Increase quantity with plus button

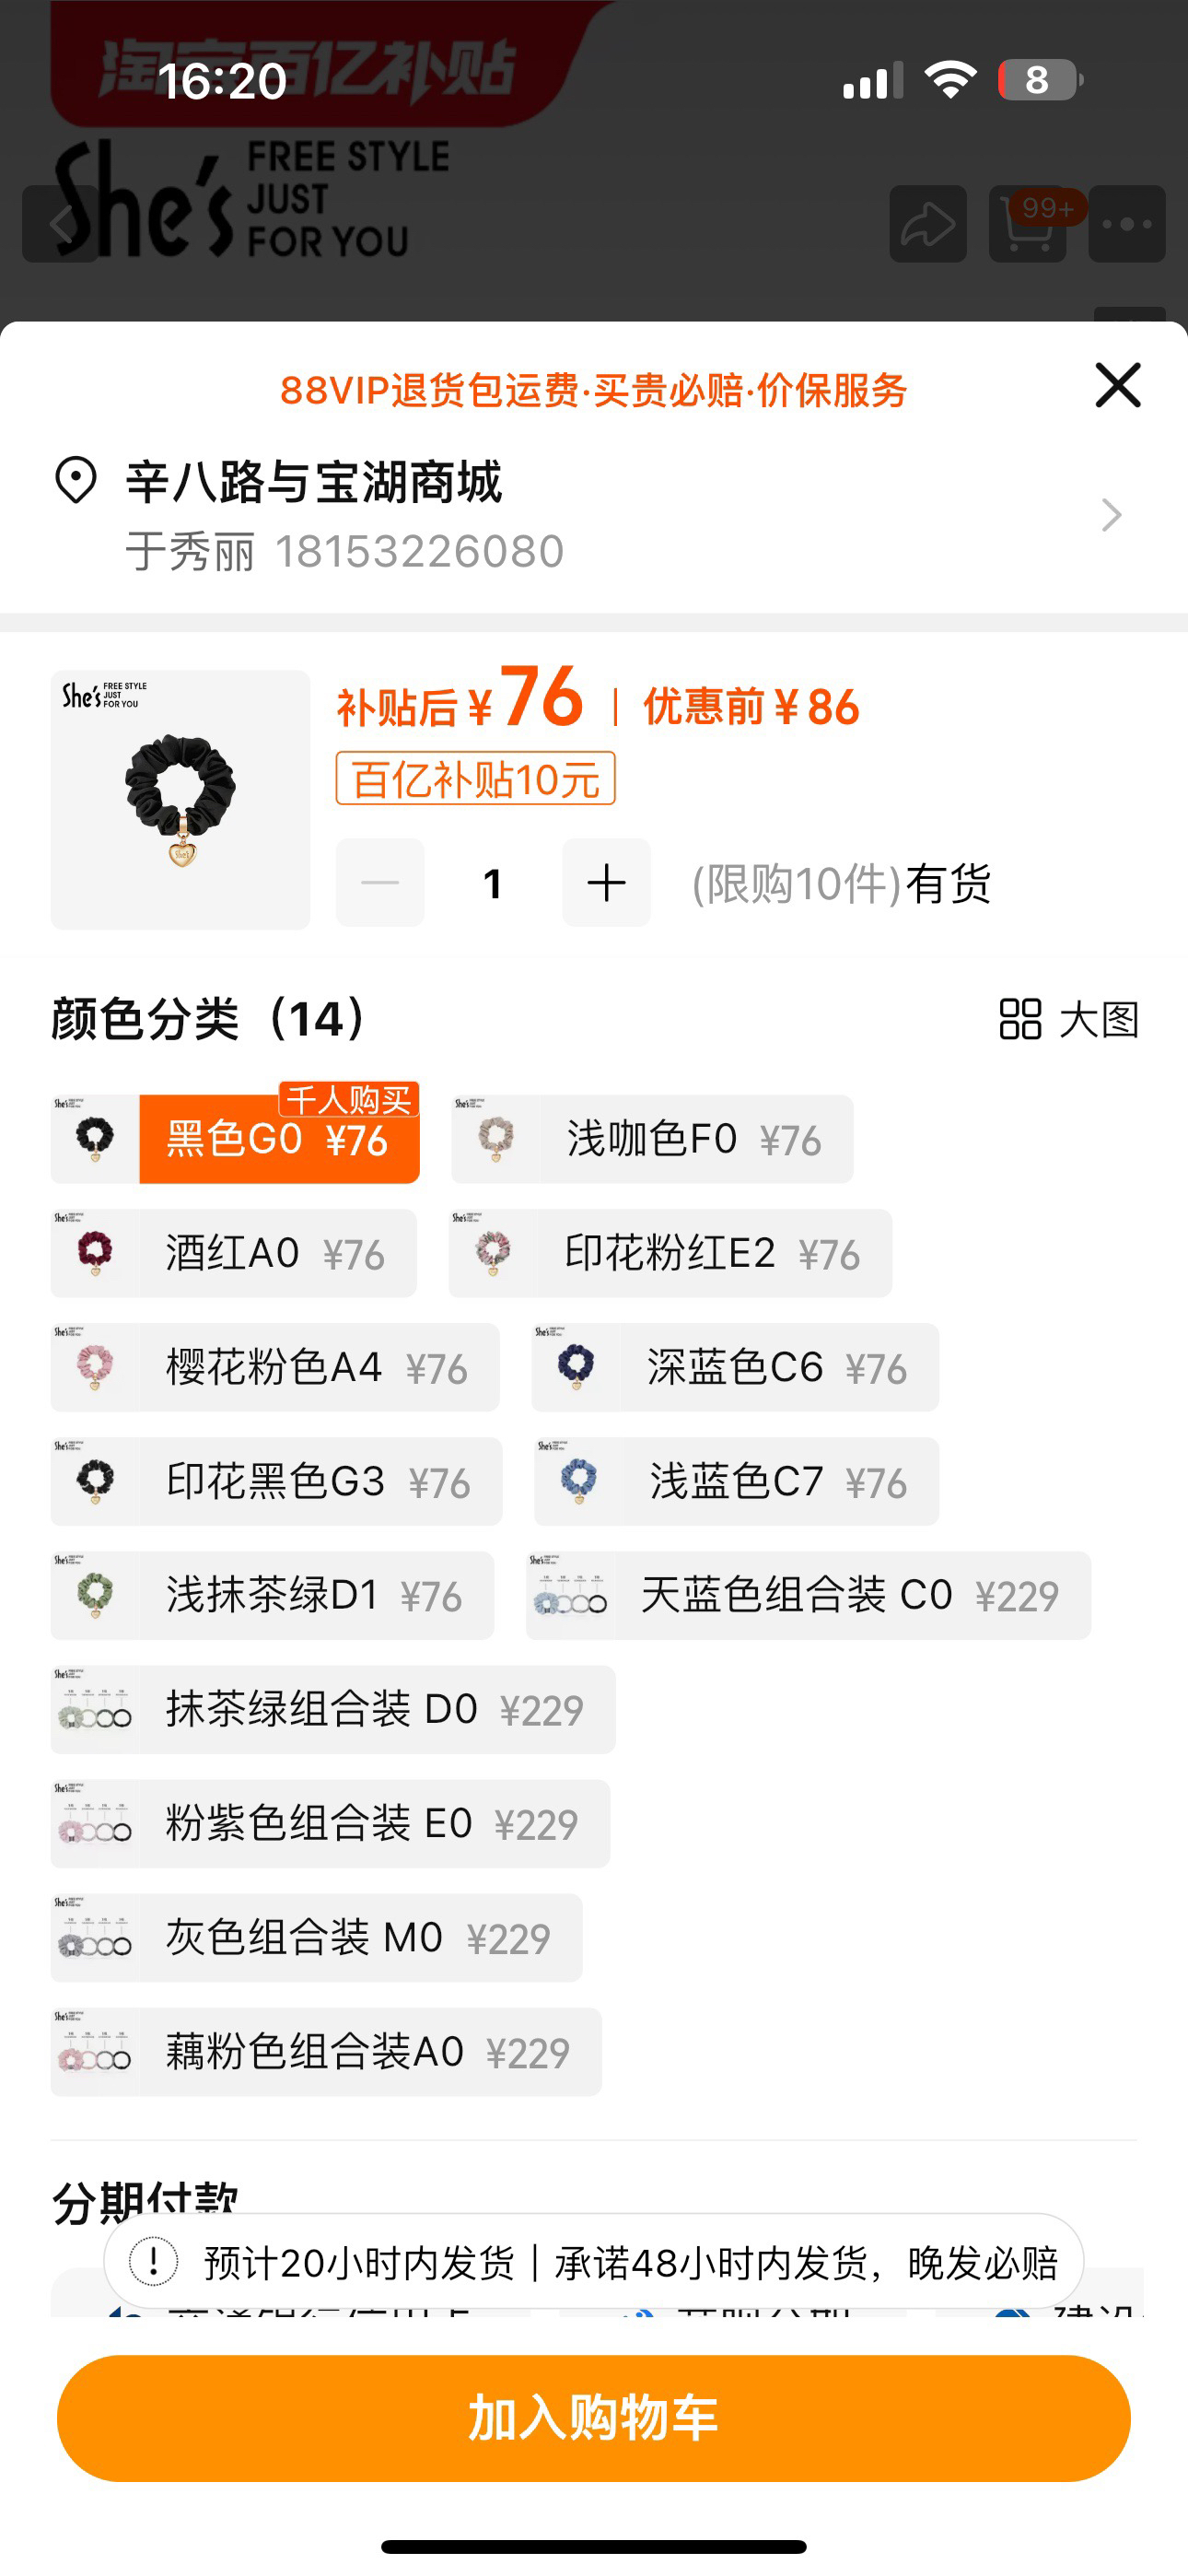pos(606,883)
